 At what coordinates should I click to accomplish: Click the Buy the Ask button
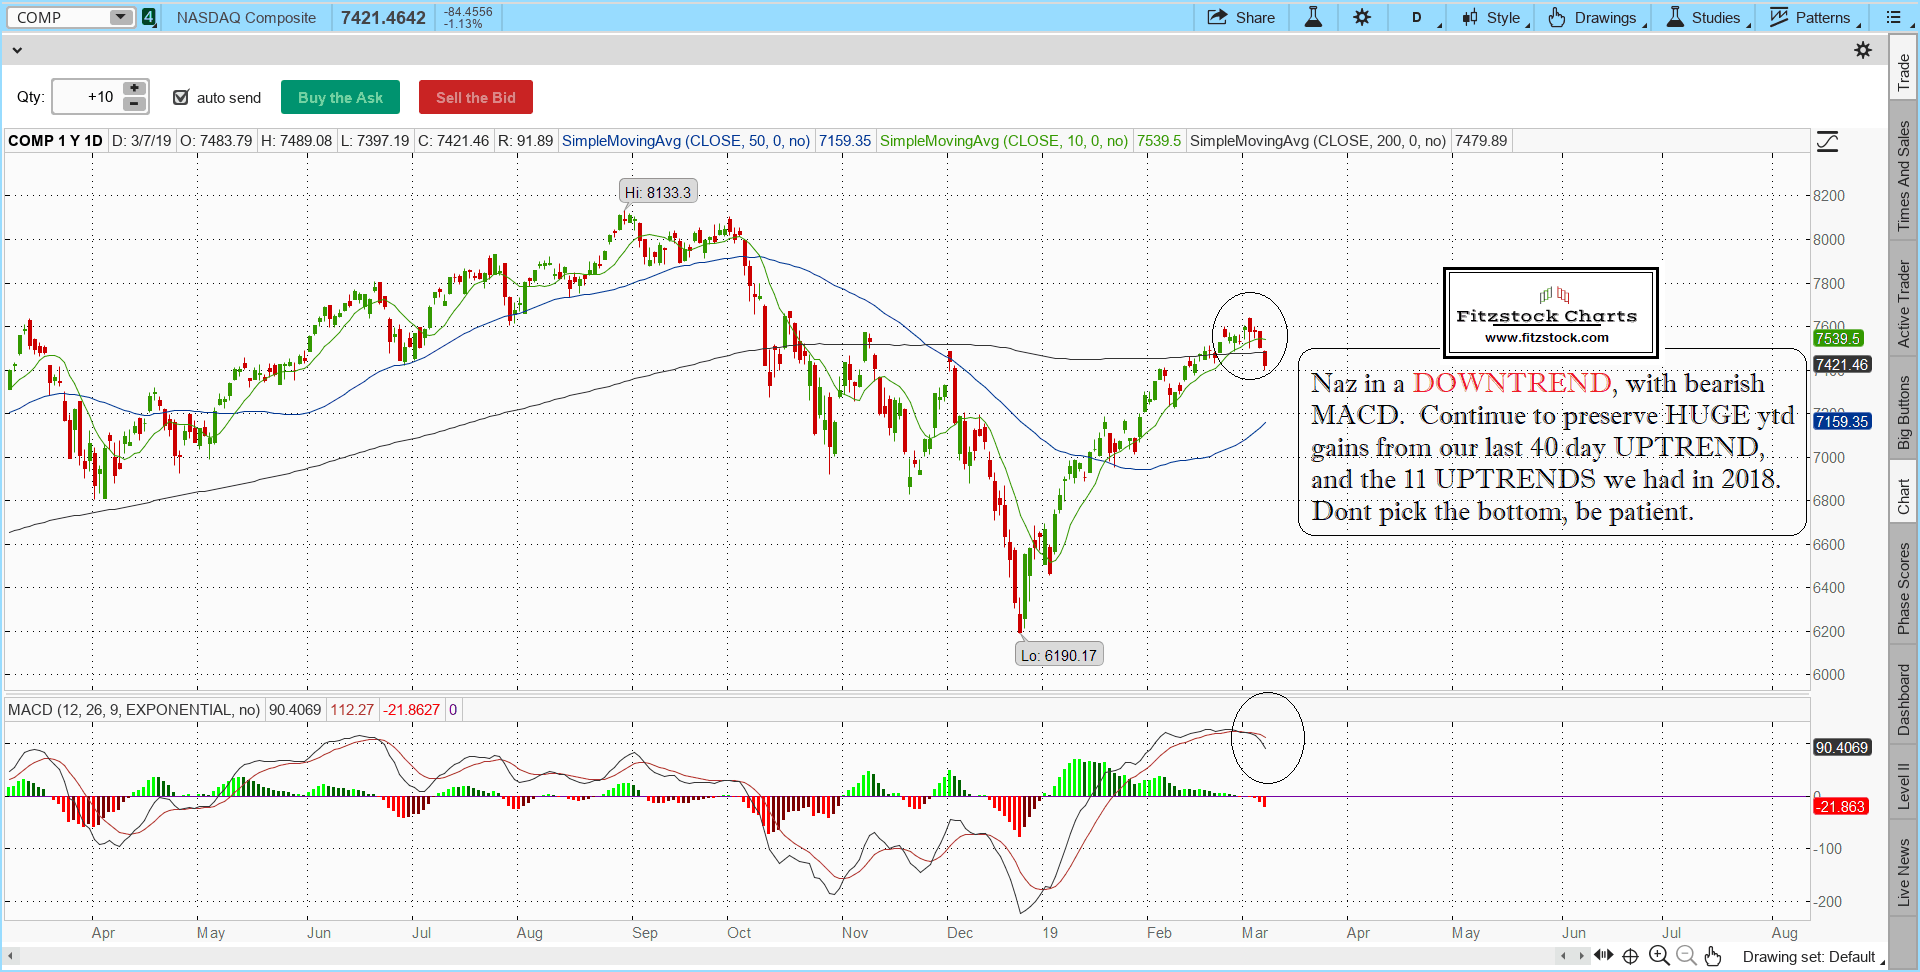click(x=340, y=97)
